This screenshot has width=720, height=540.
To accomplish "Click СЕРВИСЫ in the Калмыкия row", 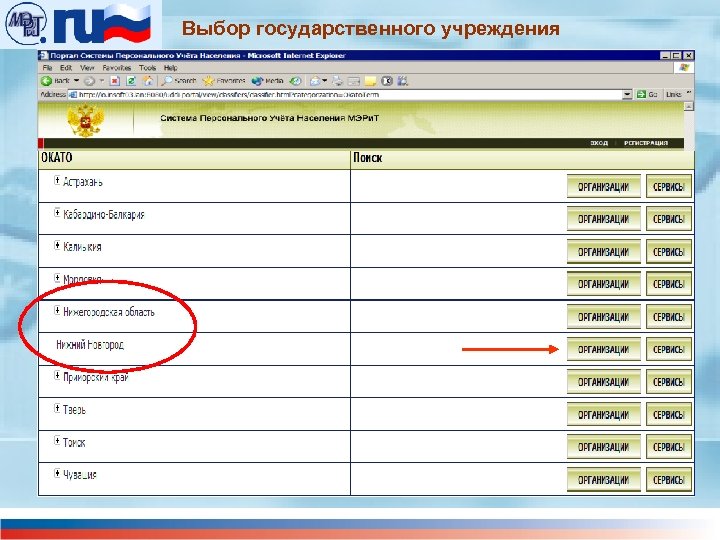I will 669,252.
